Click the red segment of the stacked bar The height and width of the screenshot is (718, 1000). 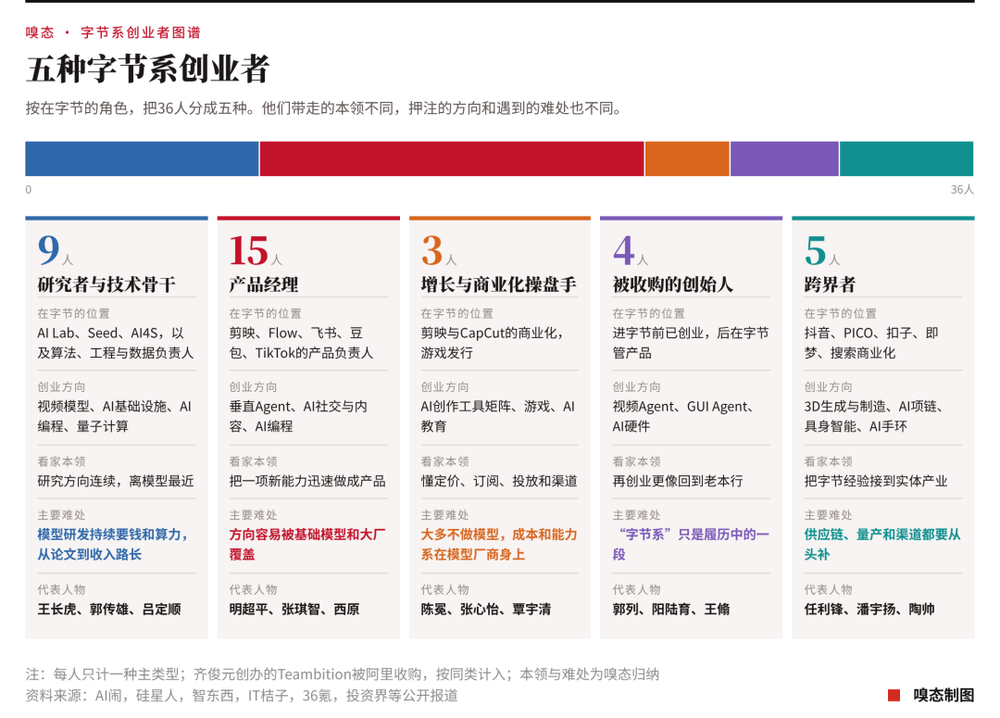[452, 159]
